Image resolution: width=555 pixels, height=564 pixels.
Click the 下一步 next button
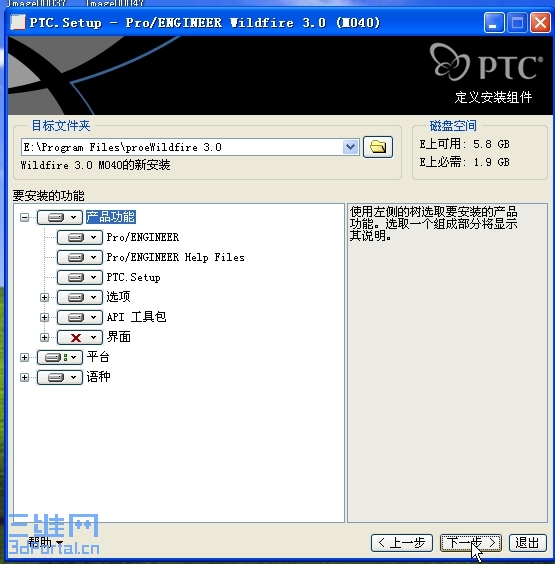point(471,542)
